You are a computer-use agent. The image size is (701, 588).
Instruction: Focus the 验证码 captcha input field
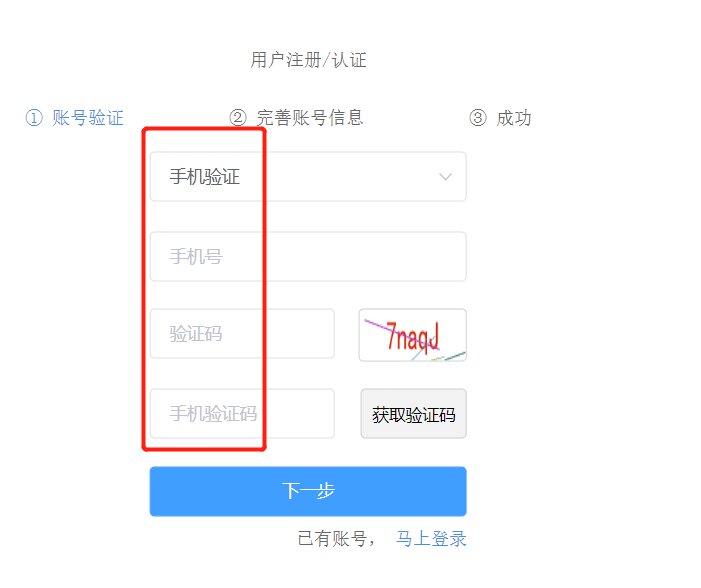coord(242,334)
